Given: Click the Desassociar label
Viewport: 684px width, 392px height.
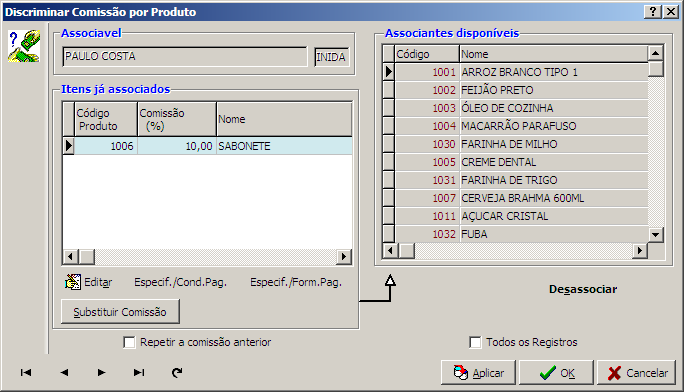Looking at the screenshot, I should pyautogui.click(x=583, y=290).
